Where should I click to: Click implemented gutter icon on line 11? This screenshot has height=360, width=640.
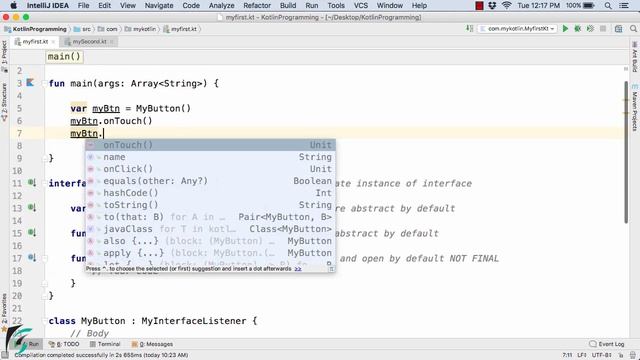(x=32, y=183)
